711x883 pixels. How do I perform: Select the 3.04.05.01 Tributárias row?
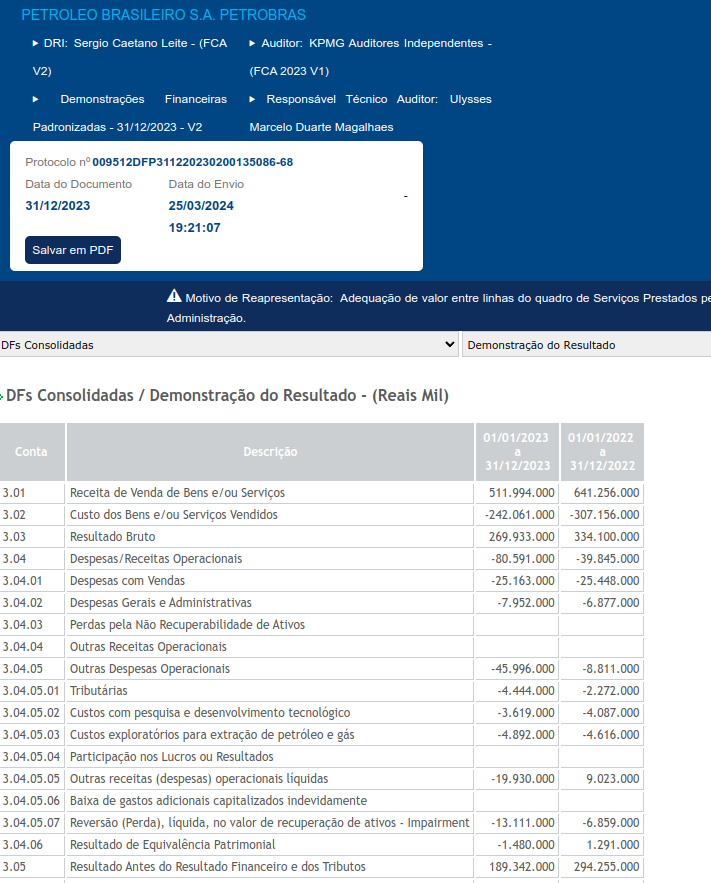pos(321,690)
